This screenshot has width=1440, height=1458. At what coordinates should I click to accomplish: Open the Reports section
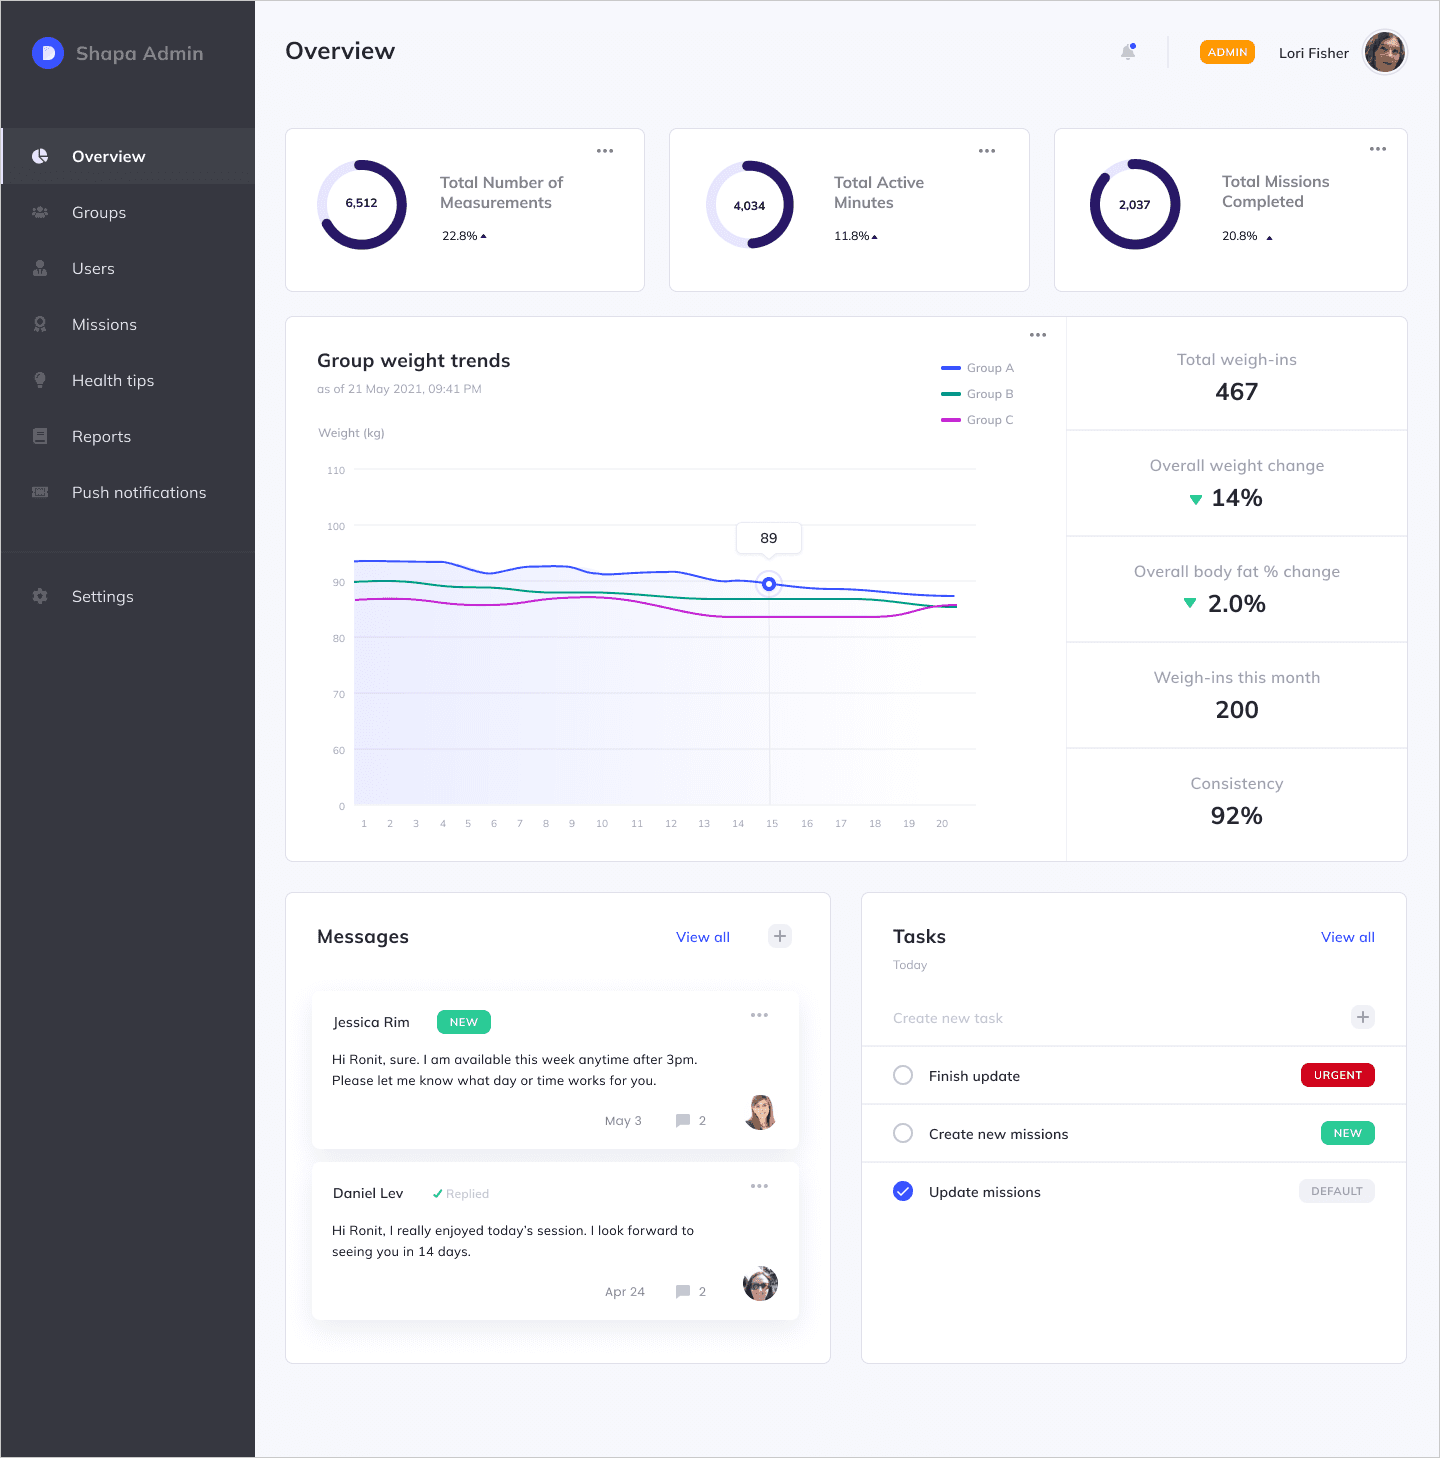tap(101, 436)
